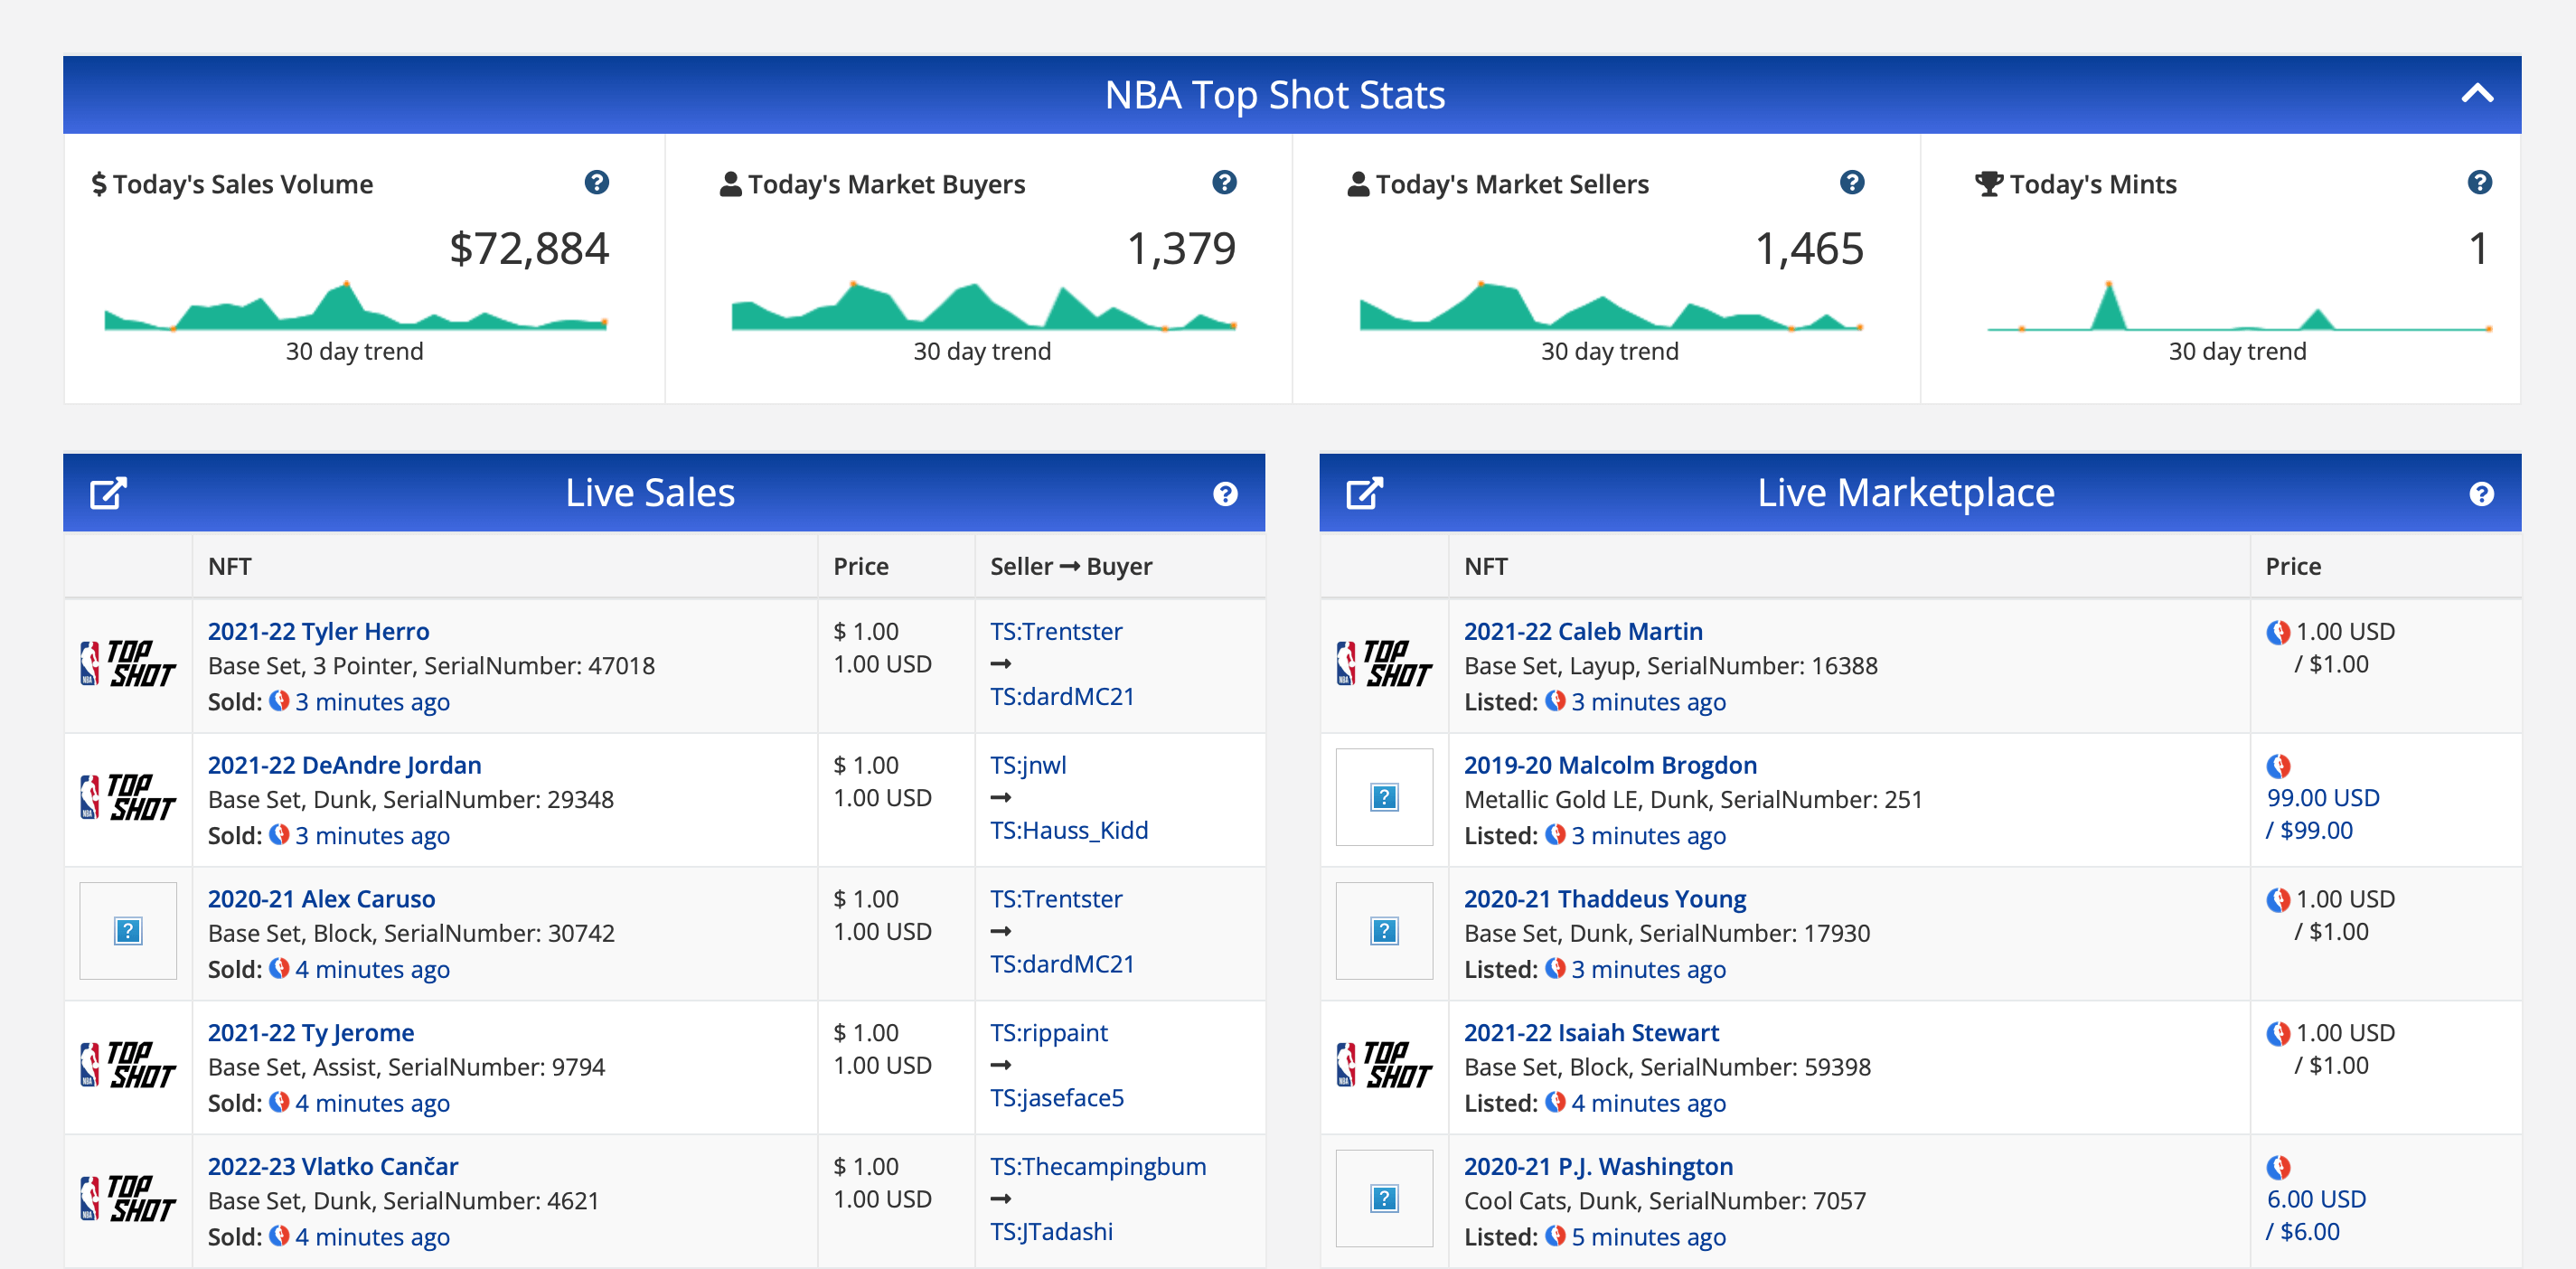
Task: Click the Today's Sales Volume trend chart
Action: 355,307
